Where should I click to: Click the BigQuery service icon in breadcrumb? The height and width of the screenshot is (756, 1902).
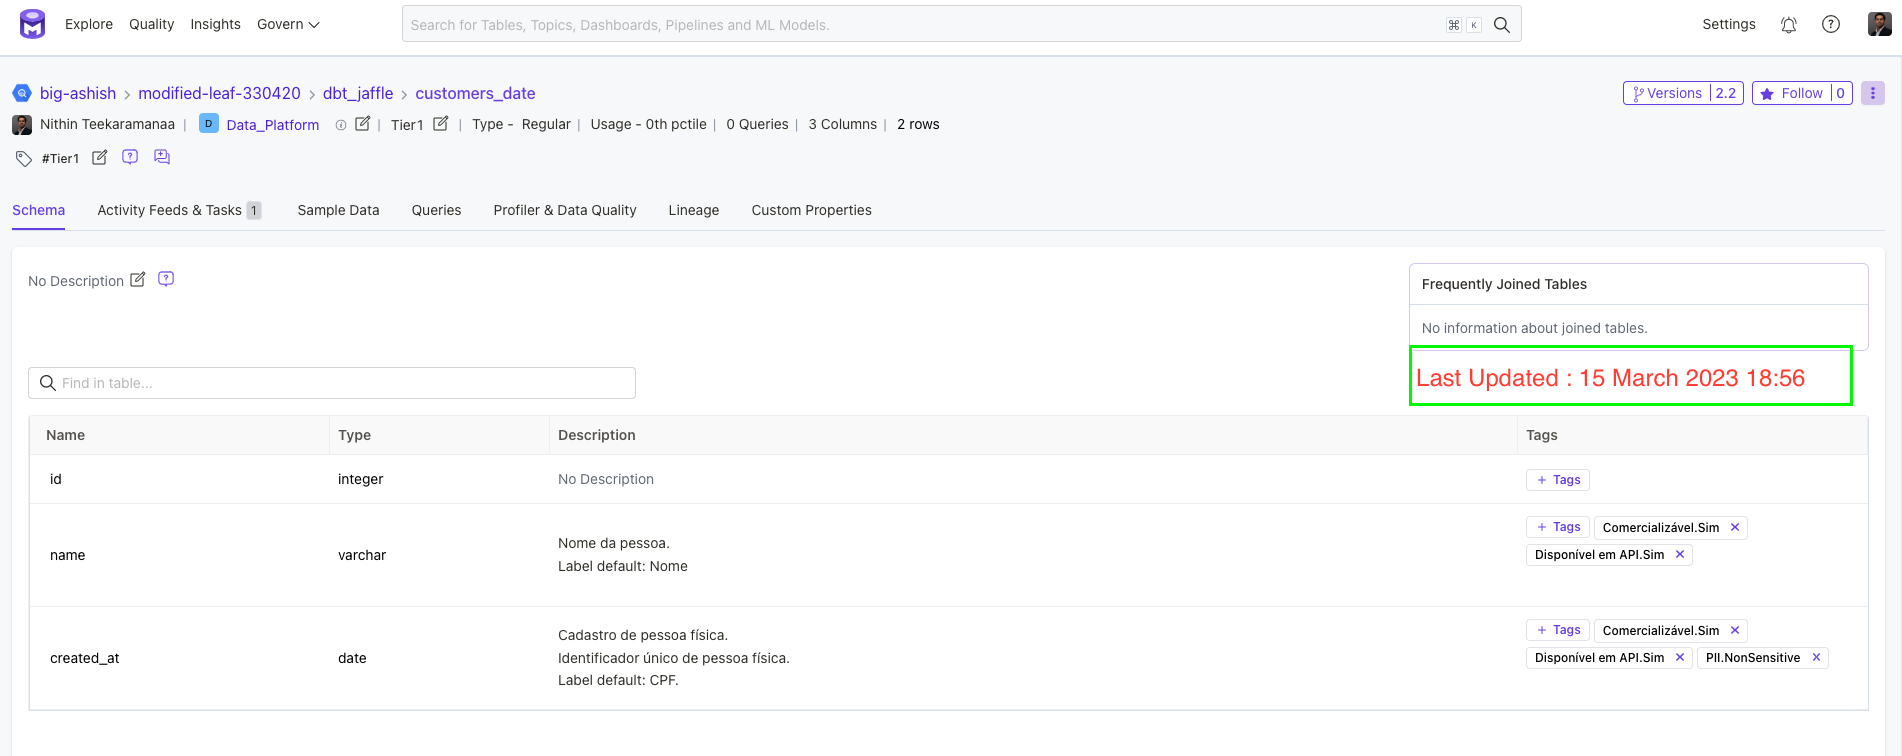click(x=22, y=93)
